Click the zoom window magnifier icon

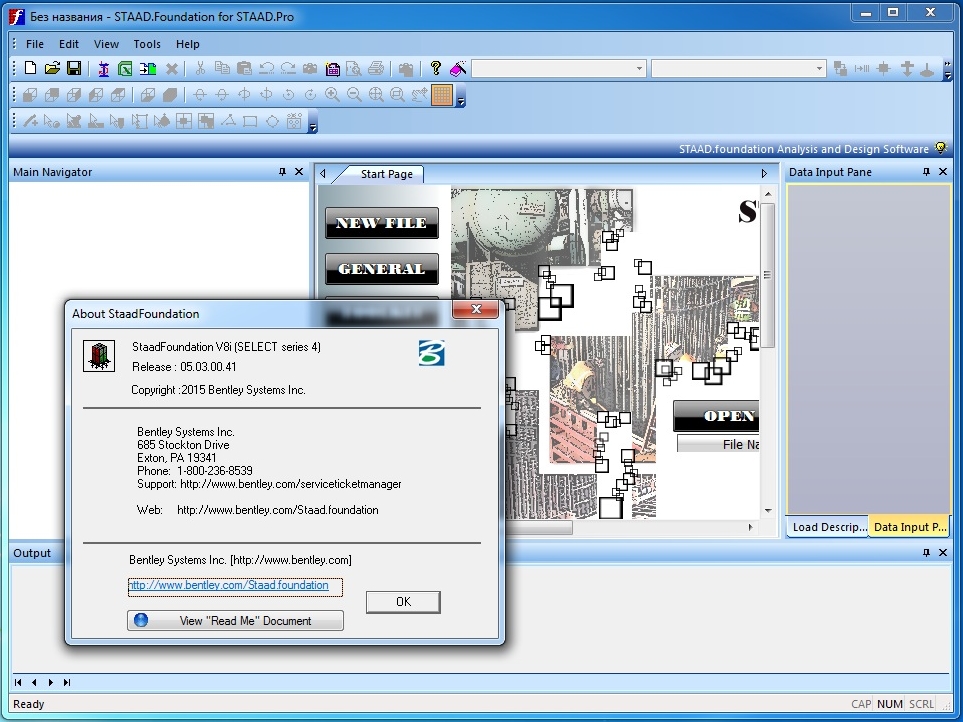[x=397, y=95]
